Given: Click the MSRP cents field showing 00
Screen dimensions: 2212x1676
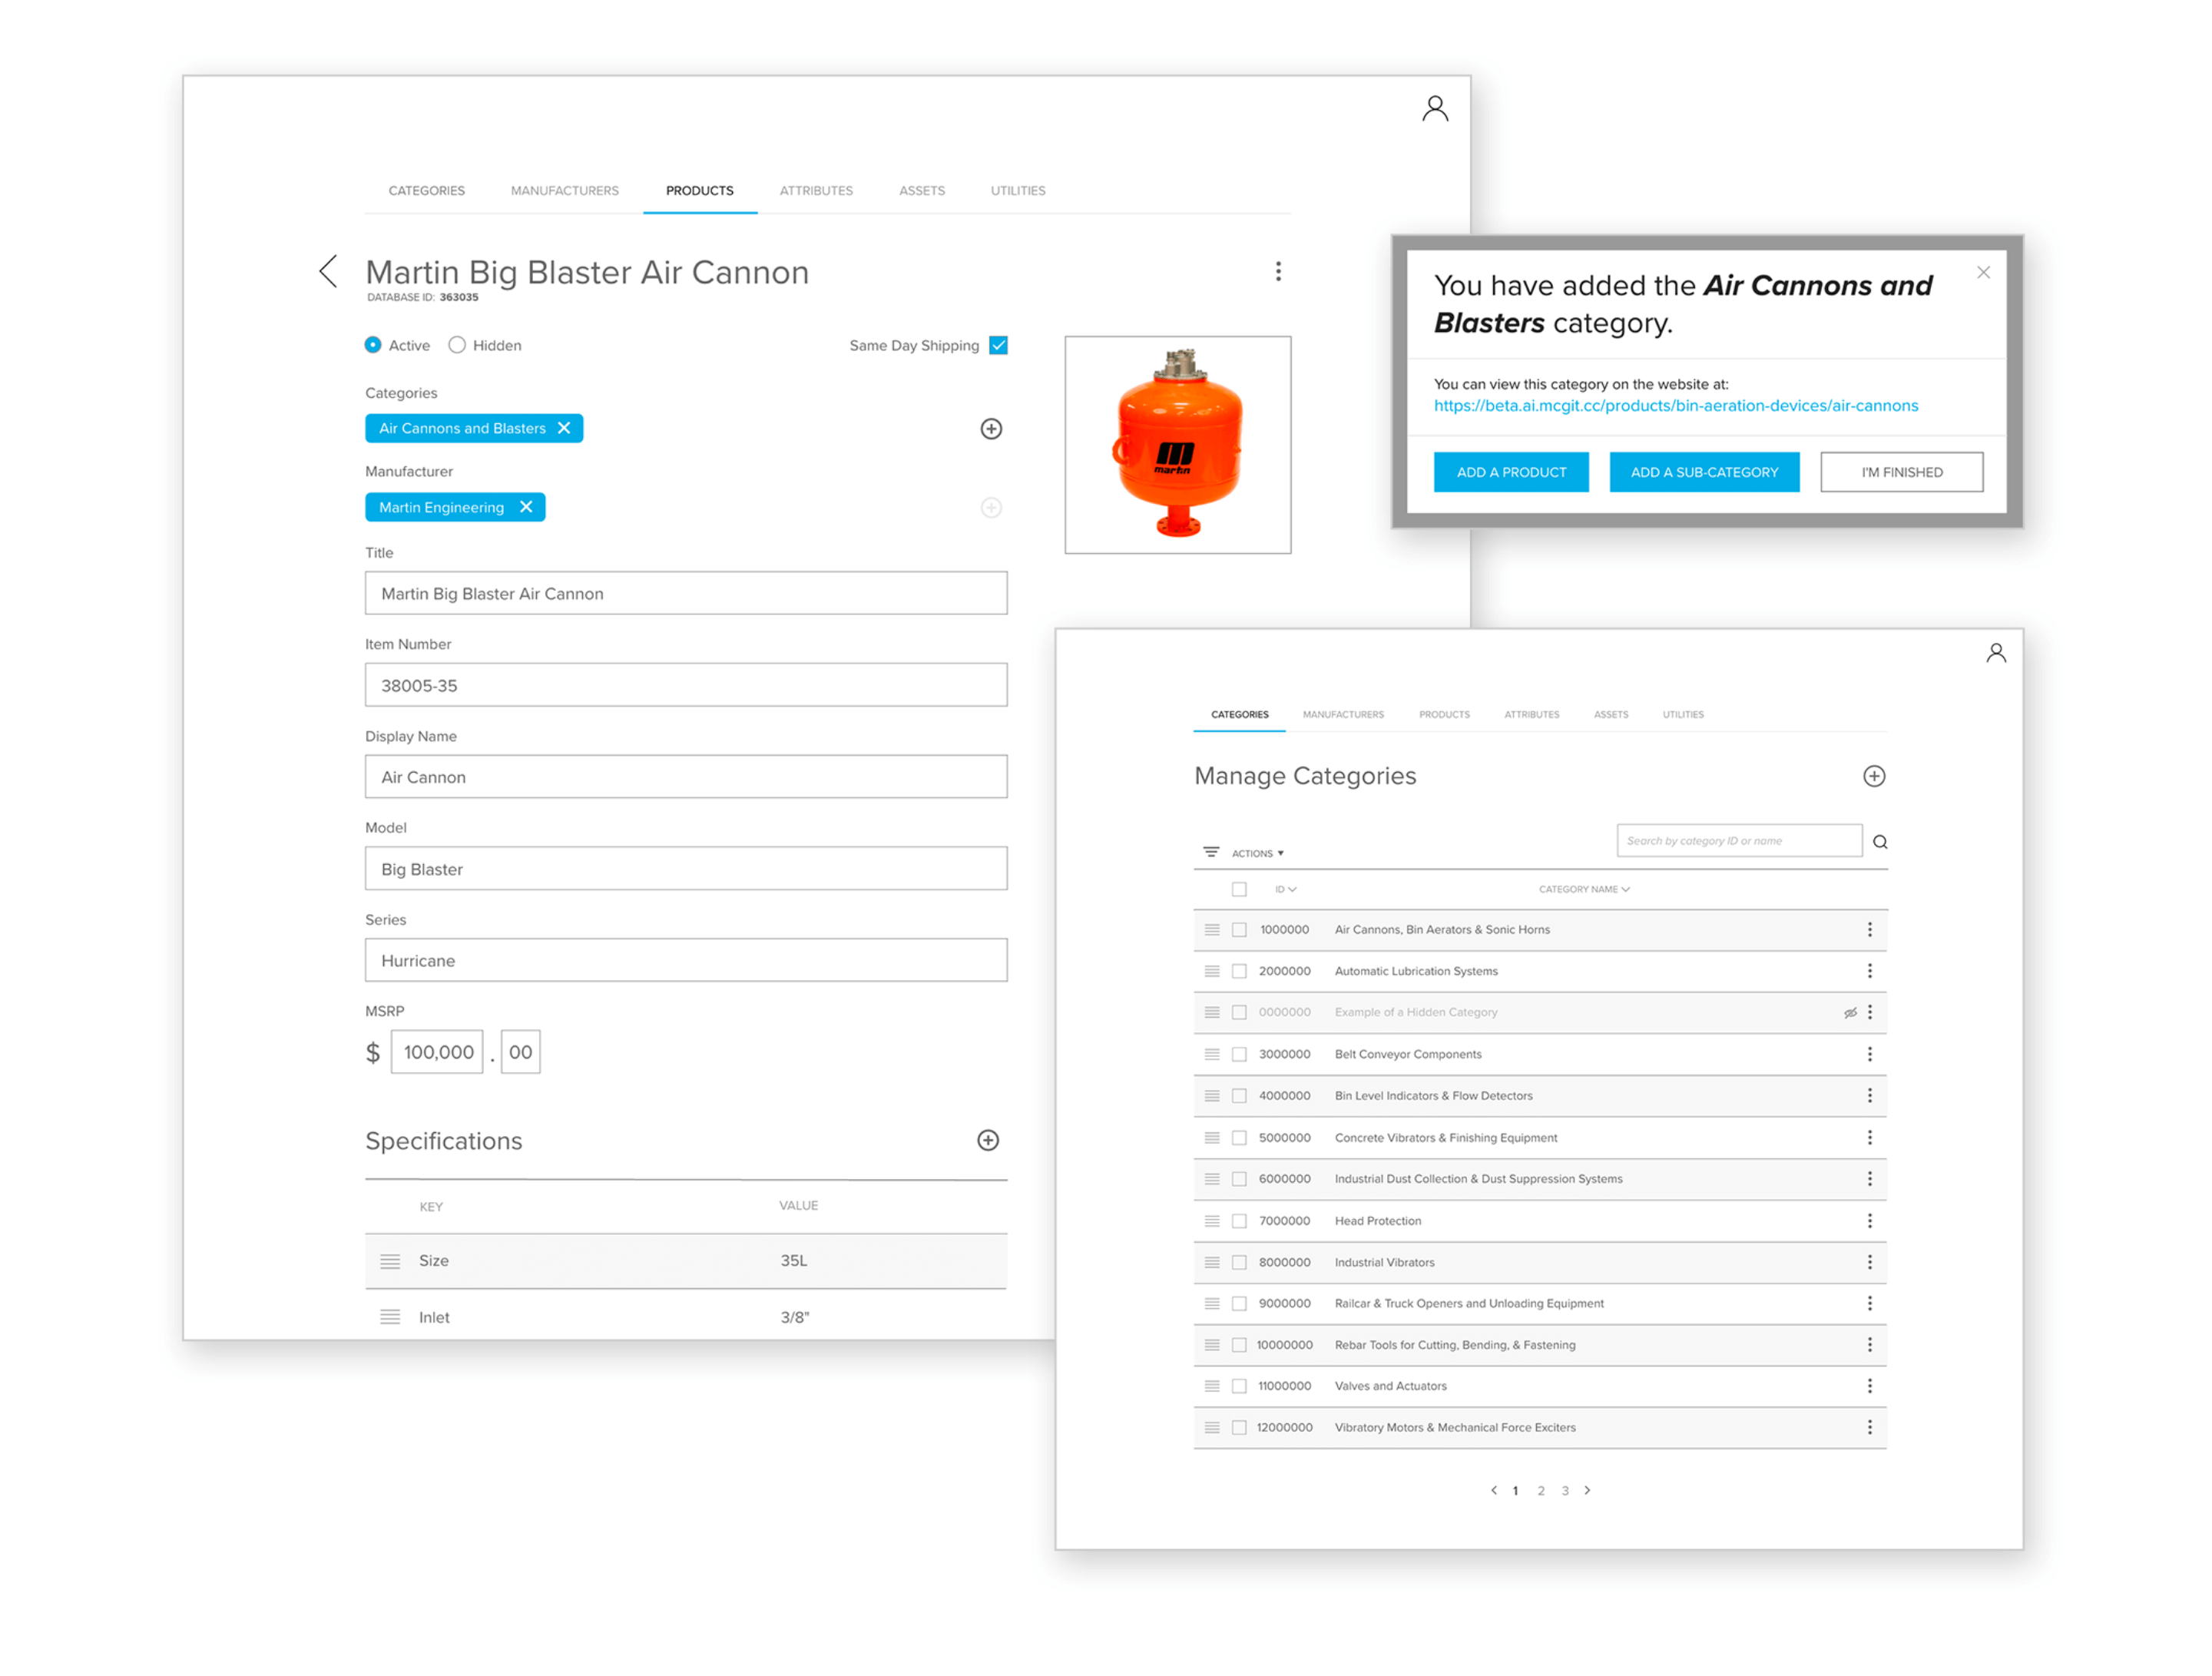Looking at the screenshot, I should pos(520,1052).
